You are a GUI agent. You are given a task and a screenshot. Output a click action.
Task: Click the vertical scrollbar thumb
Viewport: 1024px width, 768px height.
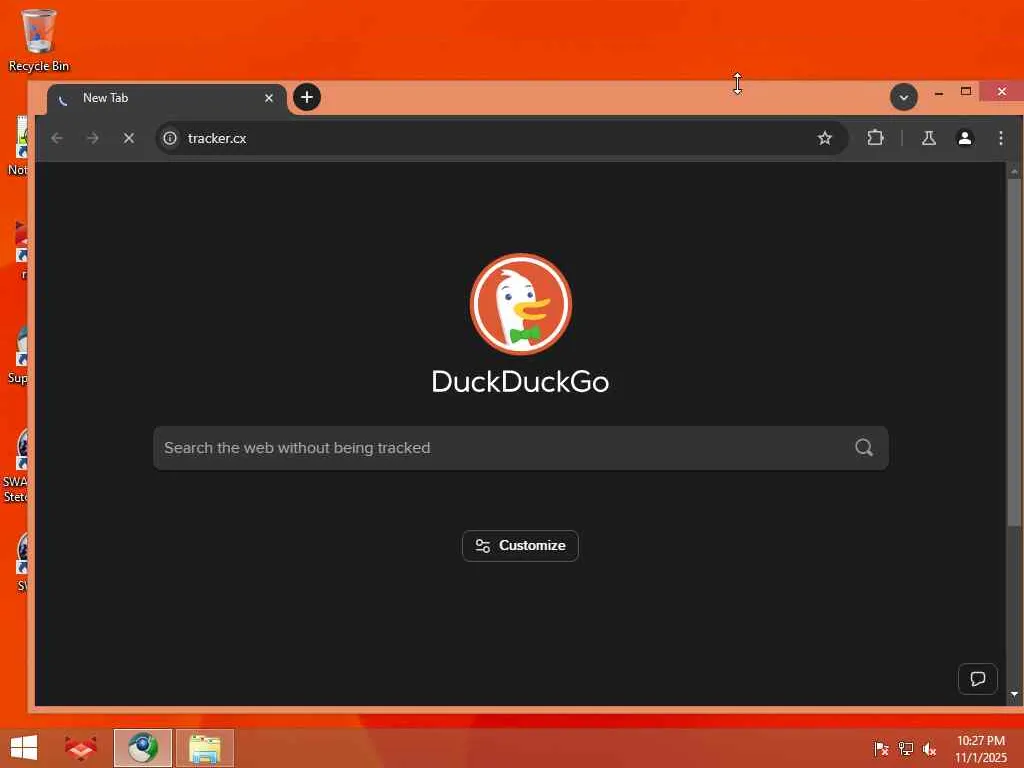click(1014, 353)
